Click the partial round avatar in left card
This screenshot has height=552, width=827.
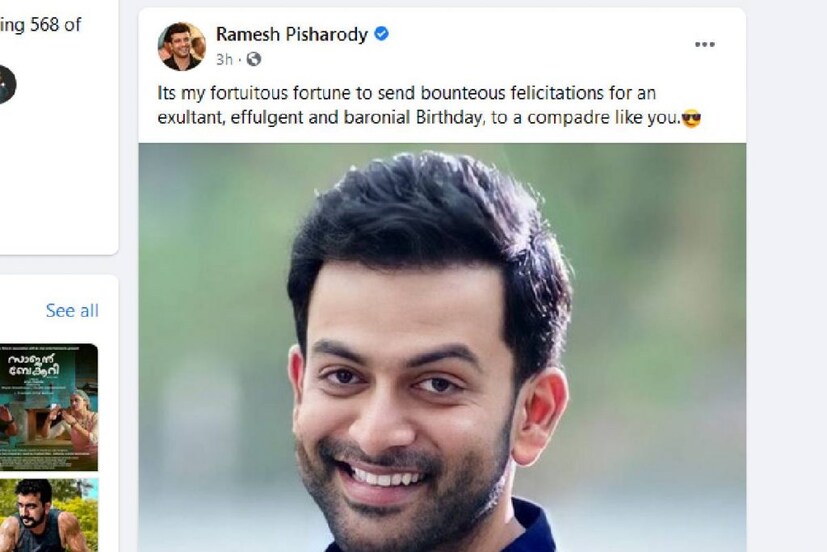6,84
